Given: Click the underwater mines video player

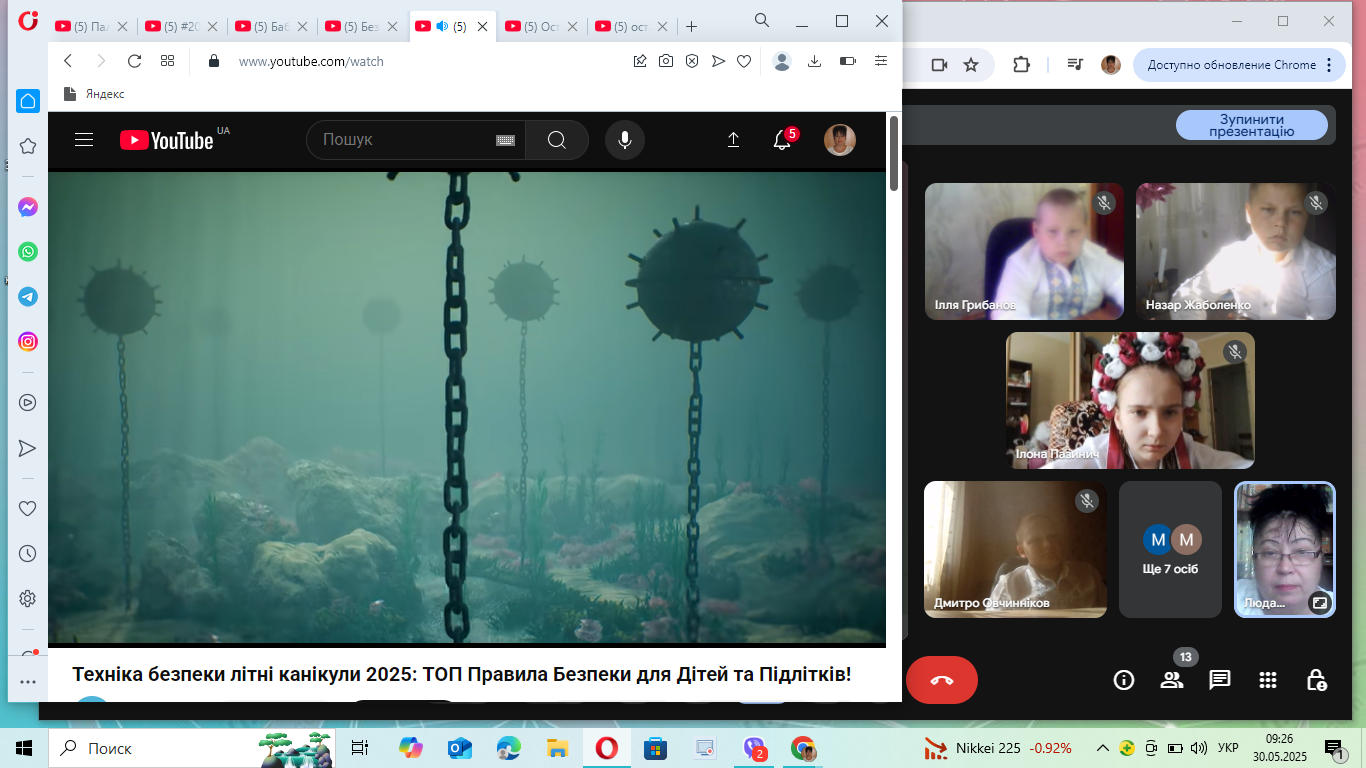Looking at the screenshot, I should coord(467,408).
